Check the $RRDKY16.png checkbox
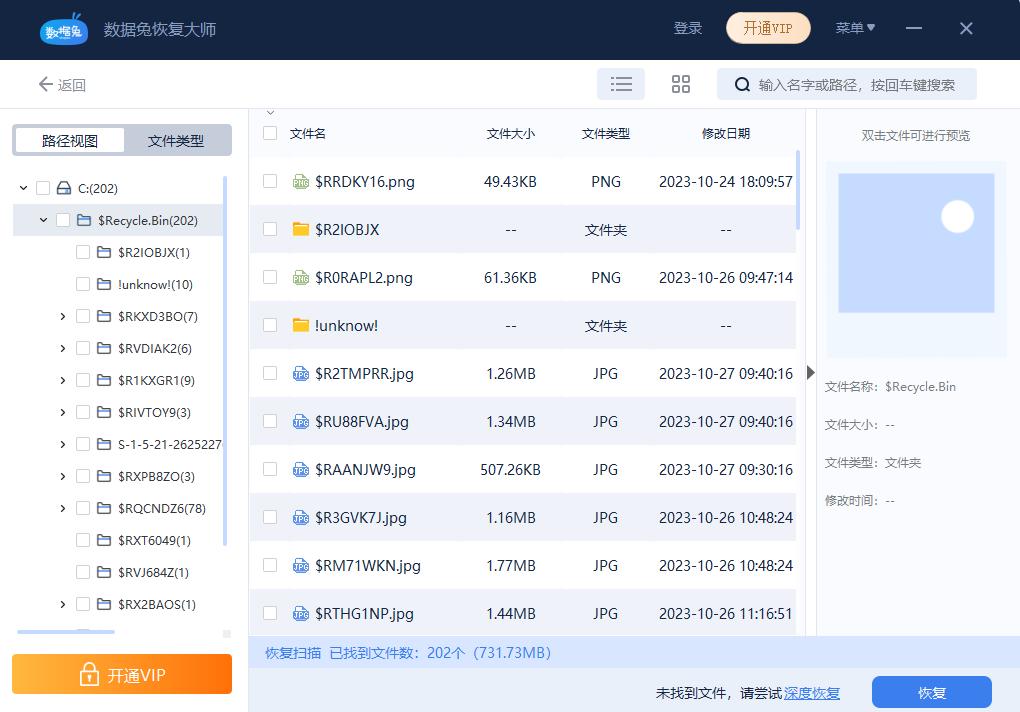 tap(270, 182)
